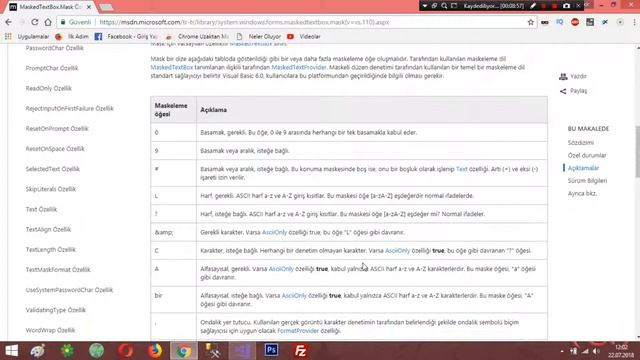Jump to Sözdizimi section
The height and width of the screenshot is (360, 640).
[580, 143]
